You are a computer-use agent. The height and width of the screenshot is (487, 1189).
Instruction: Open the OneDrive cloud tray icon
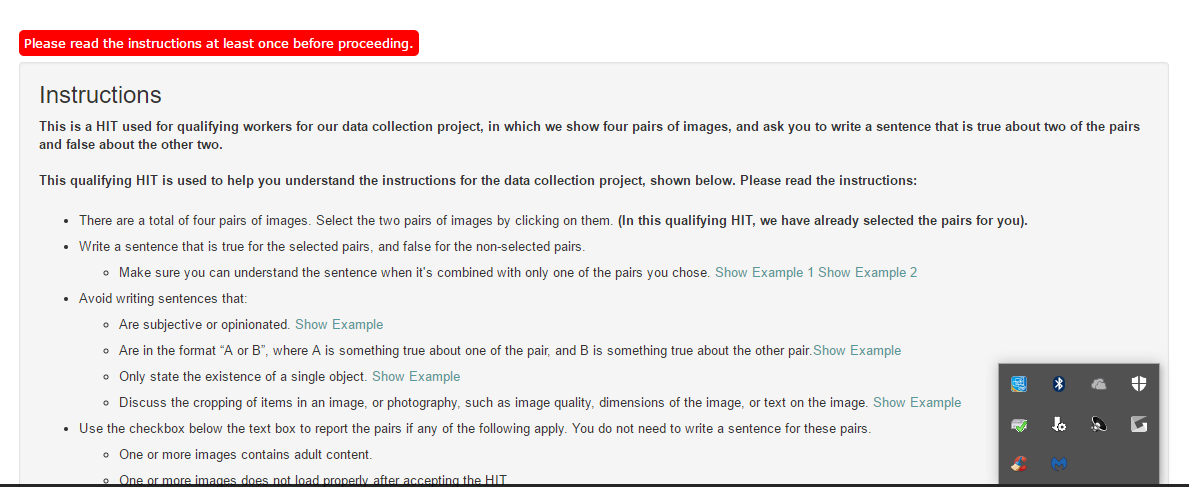coord(1099,385)
